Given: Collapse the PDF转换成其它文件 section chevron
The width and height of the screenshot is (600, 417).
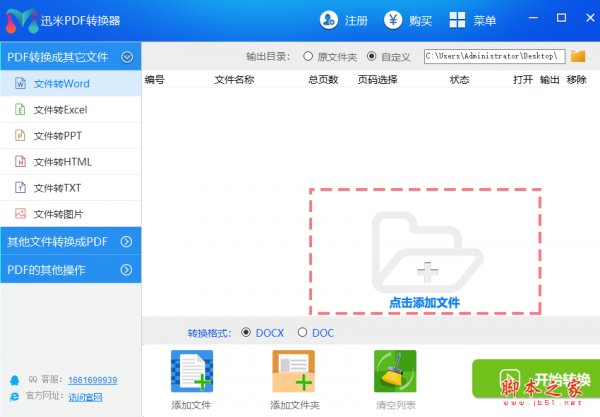Looking at the screenshot, I should click(127, 57).
